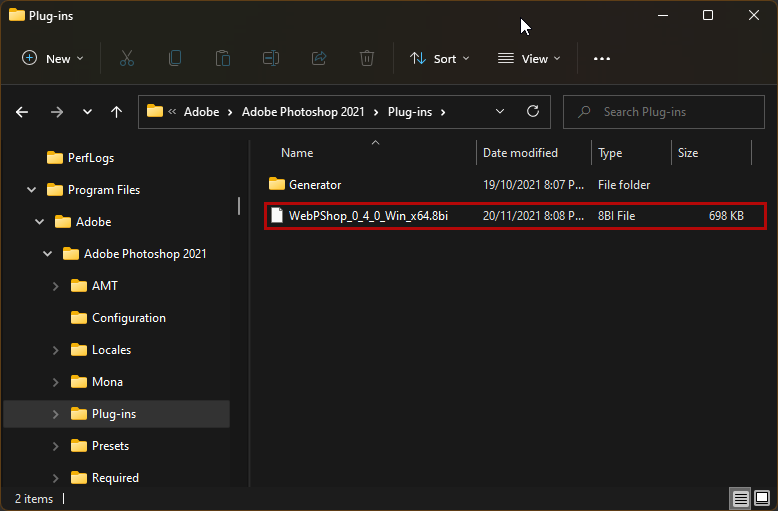Select AMT folder in tree
Screen dimensions: 778x511
click(x=105, y=286)
